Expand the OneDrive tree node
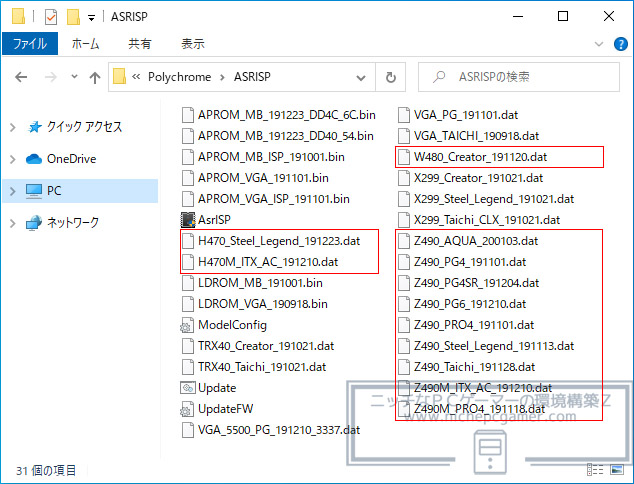This screenshot has height=484, width=634. coord(13,159)
